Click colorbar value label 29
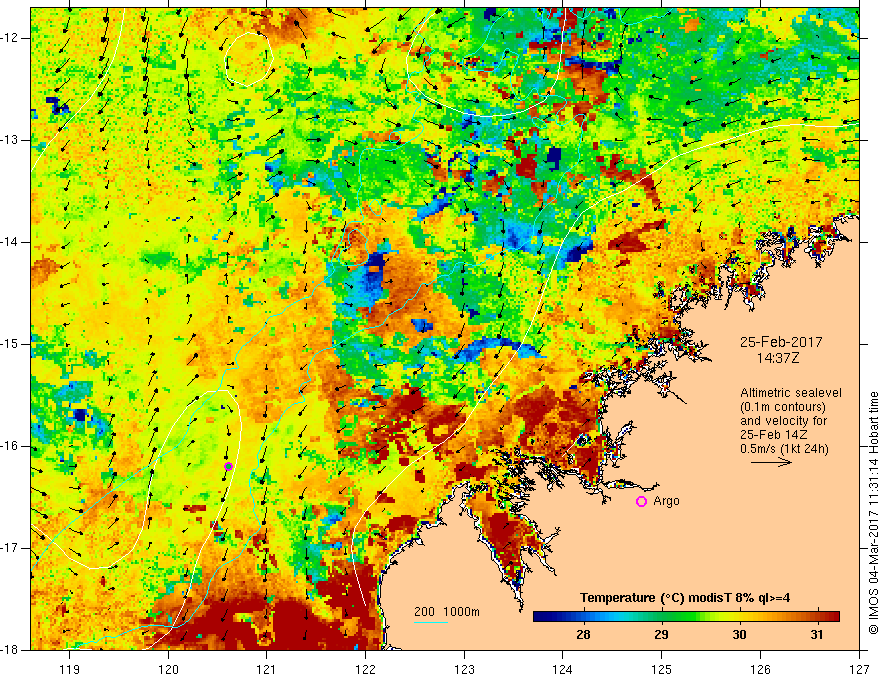This screenshot has width=880, height=680. tap(661, 635)
